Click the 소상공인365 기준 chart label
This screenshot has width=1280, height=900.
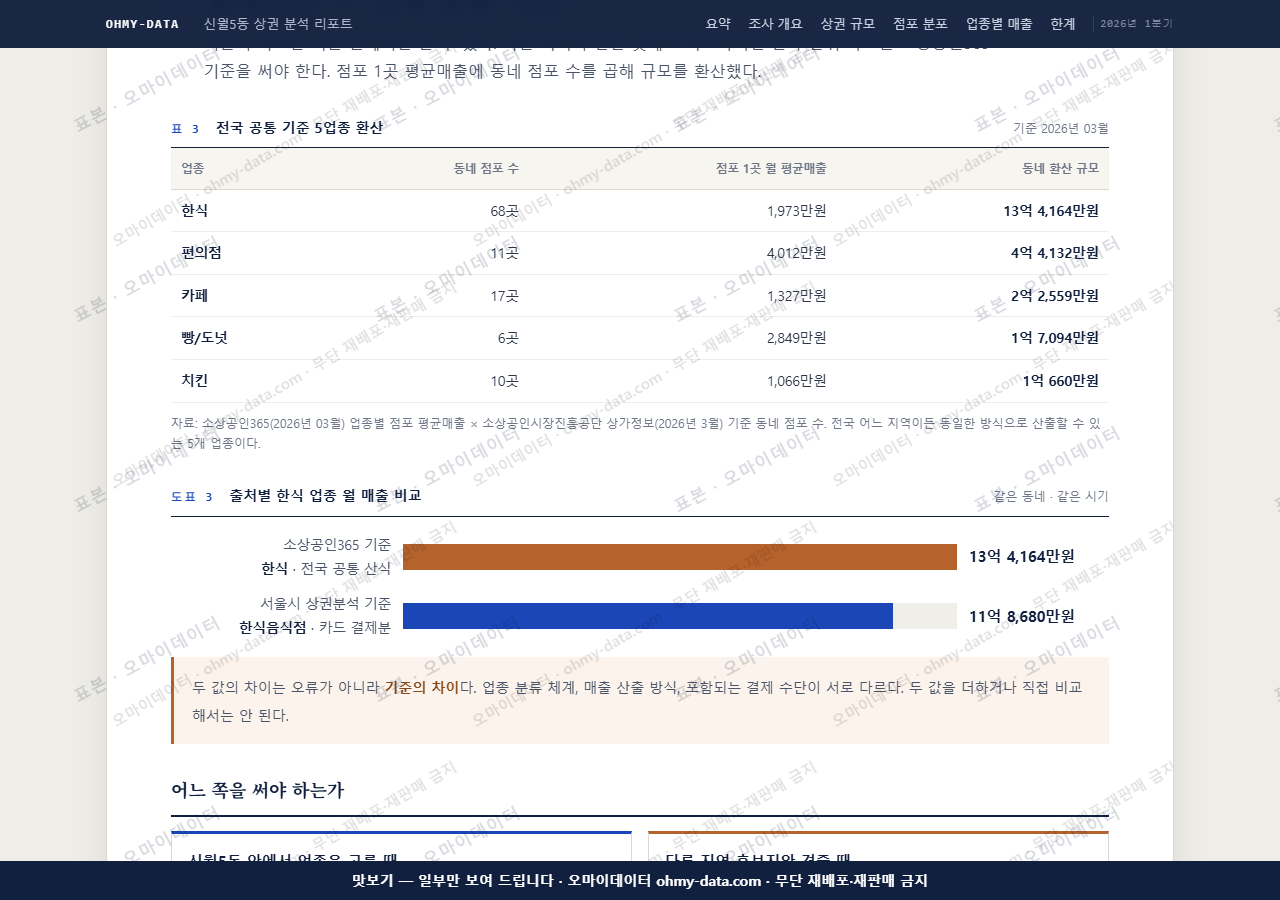[x=337, y=545]
